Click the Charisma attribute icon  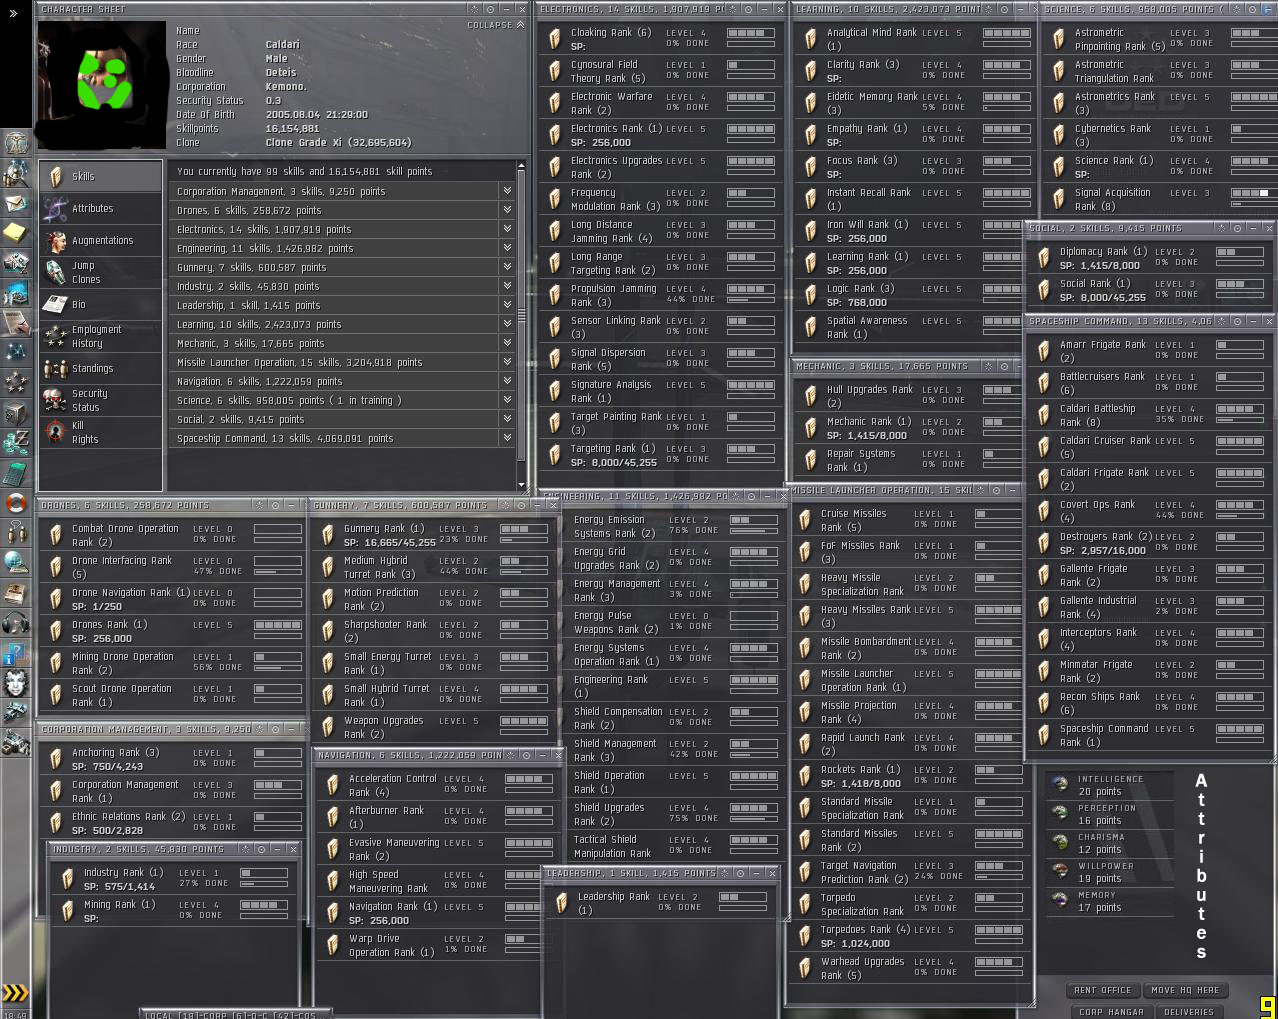click(x=1059, y=843)
